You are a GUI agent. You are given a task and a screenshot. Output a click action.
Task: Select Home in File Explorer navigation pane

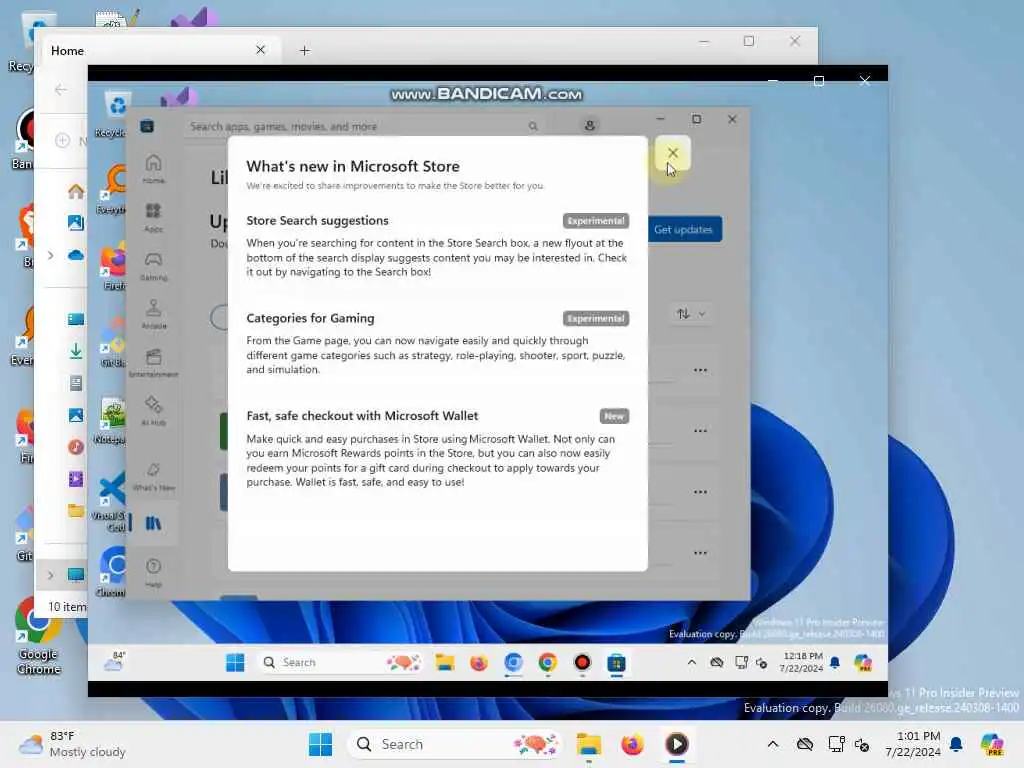(76, 191)
